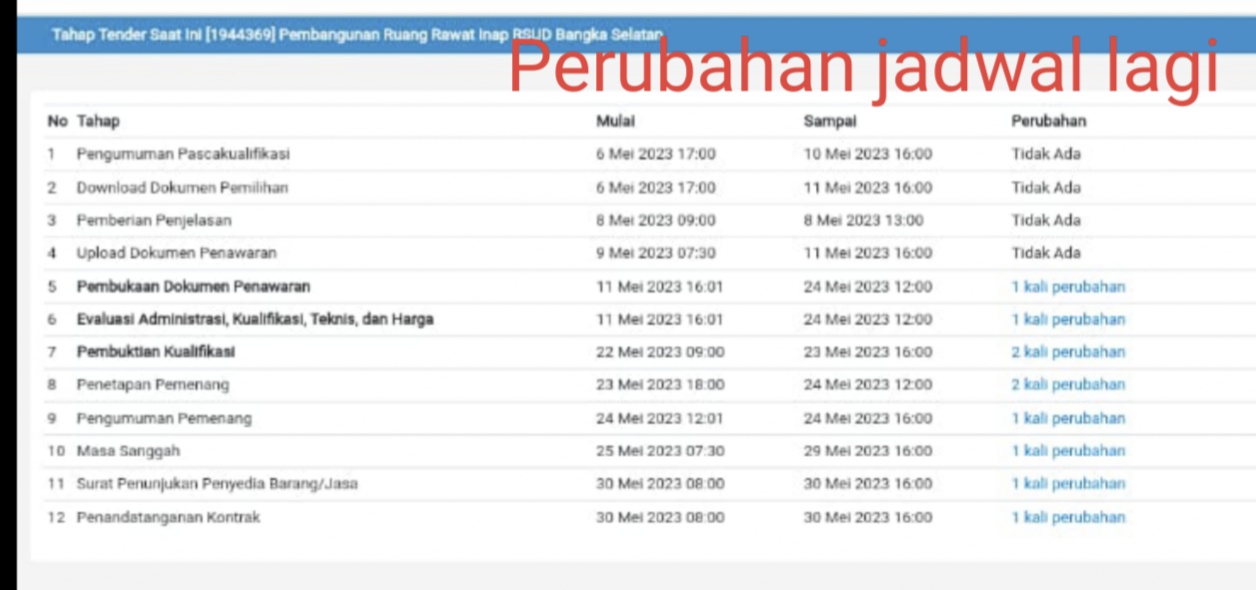Image resolution: width=1256 pixels, height=590 pixels.
Task: Select 'Pembukaan Dokumen Penawaran' stage name
Action: (x=194, y=287)
